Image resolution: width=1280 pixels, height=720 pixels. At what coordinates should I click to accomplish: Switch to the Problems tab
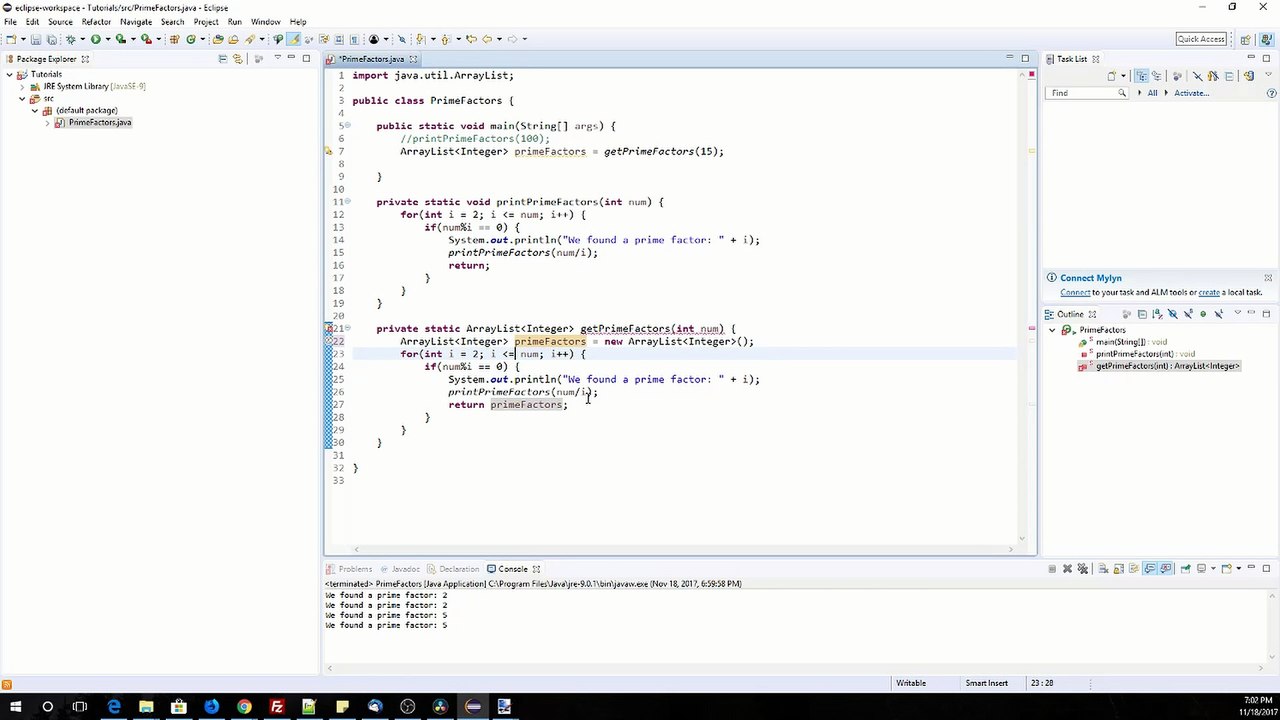click(355, 569)
